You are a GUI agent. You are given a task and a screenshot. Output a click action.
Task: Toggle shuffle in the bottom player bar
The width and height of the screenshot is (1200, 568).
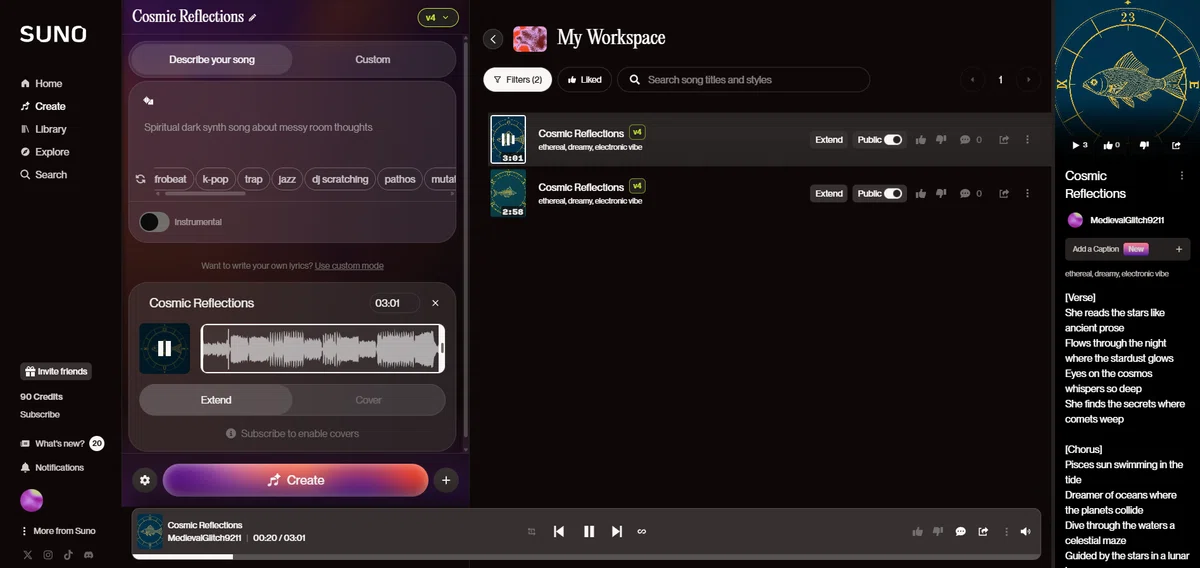pos(532,531)
